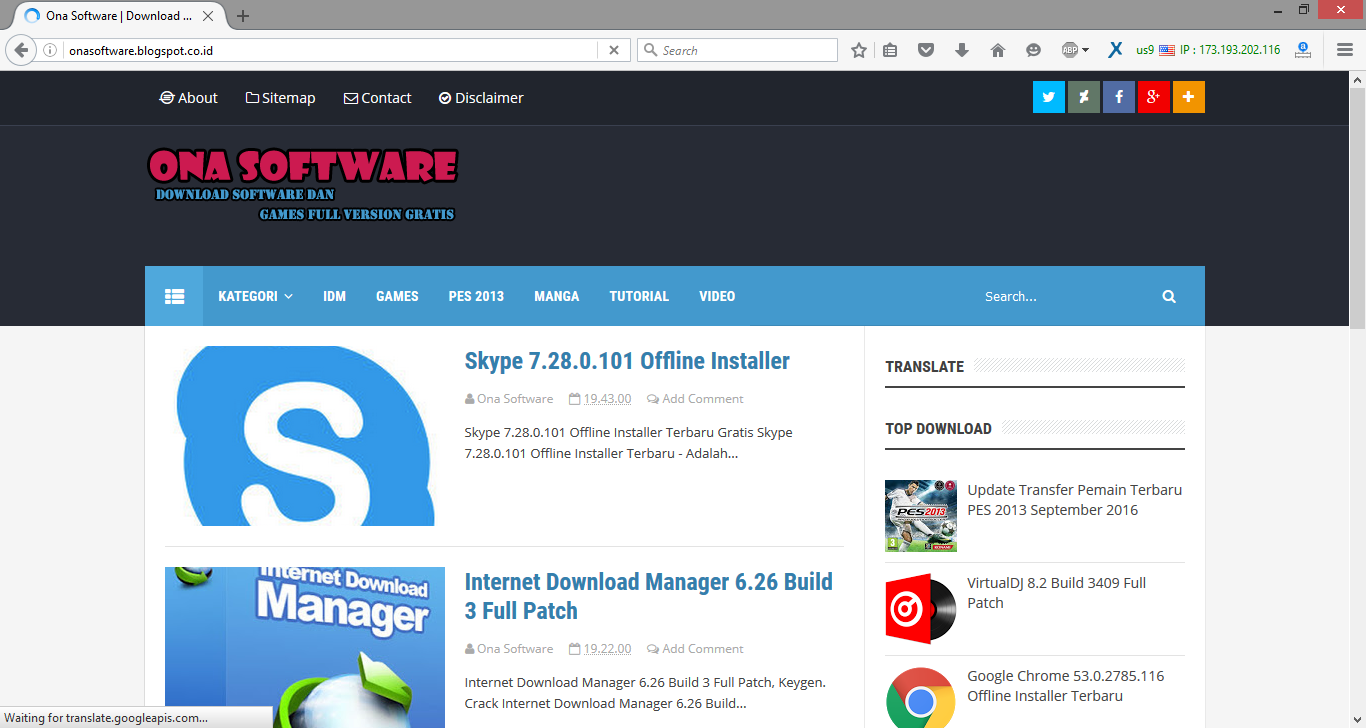The width and height of the screenshot is (1366, 728).
Task: Open the smiley chat icon in toolbar
Action: pos(1033,50)
